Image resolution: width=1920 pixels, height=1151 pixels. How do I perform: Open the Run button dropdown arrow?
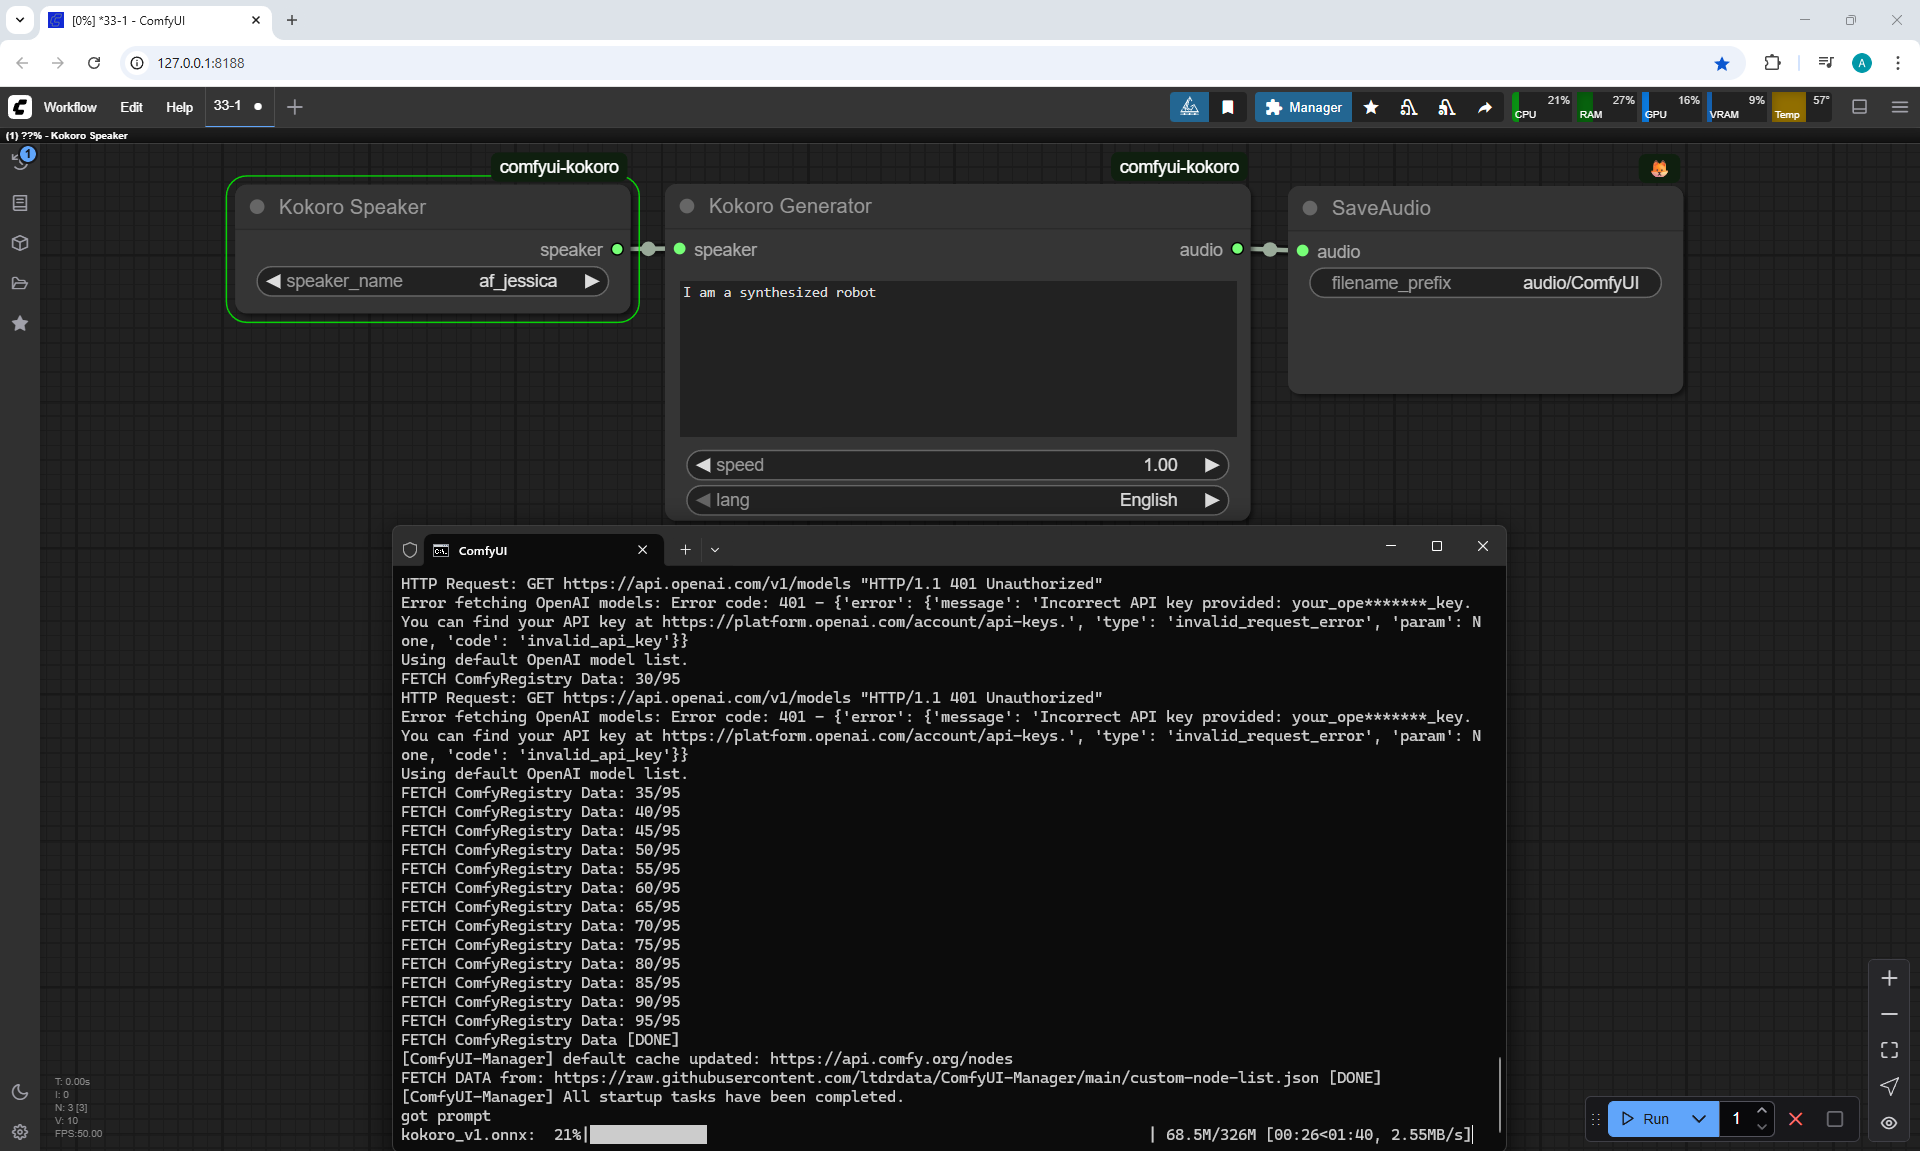(1699, 1119)
